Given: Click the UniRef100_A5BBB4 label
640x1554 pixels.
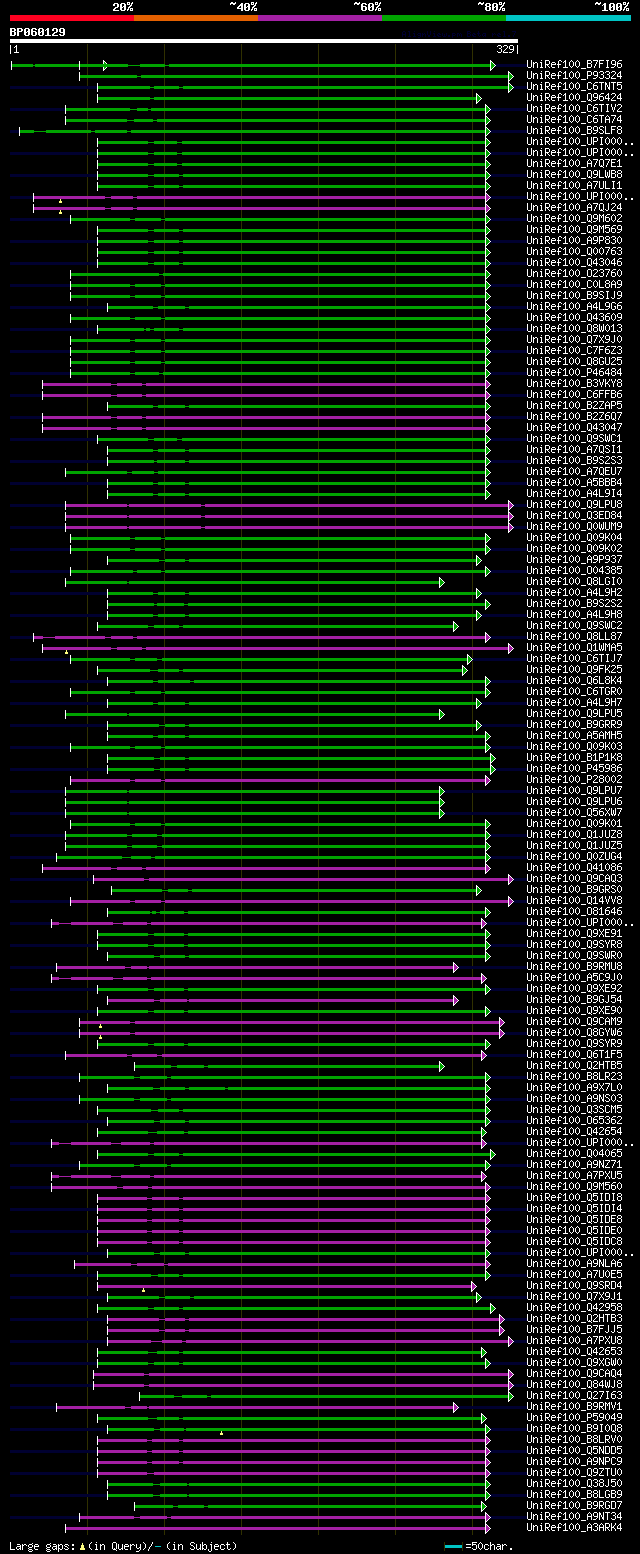Looking at the screenshot, I should click(574, 482).
